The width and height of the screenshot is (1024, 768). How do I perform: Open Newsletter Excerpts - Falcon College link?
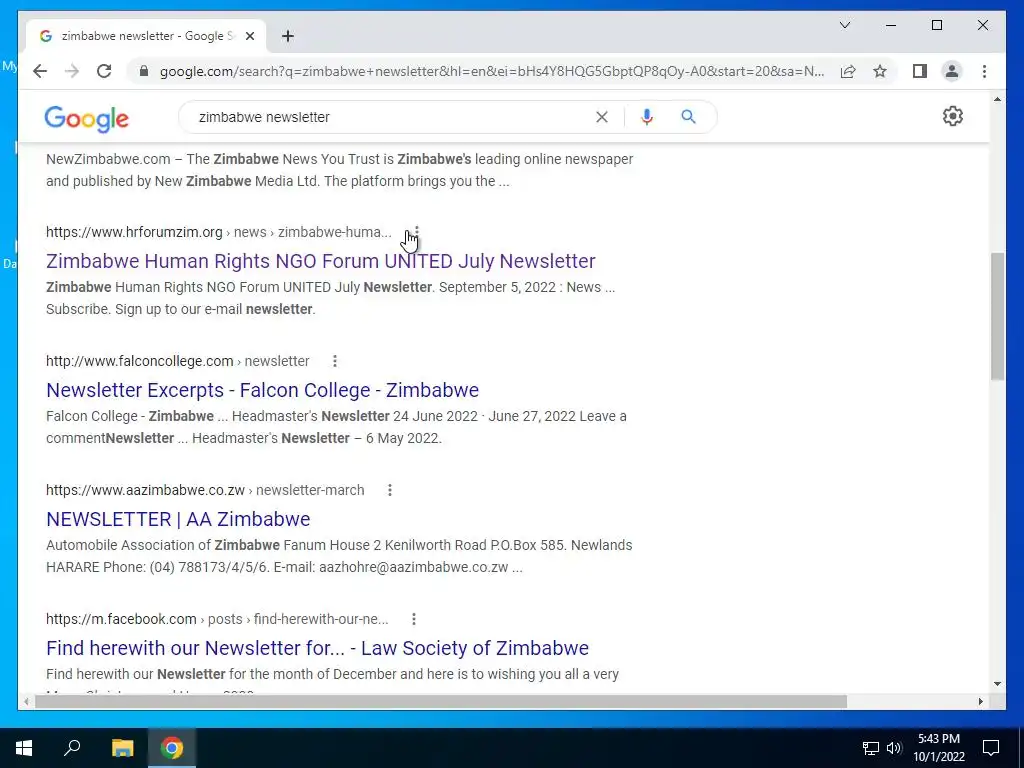[x=263, y=390]
